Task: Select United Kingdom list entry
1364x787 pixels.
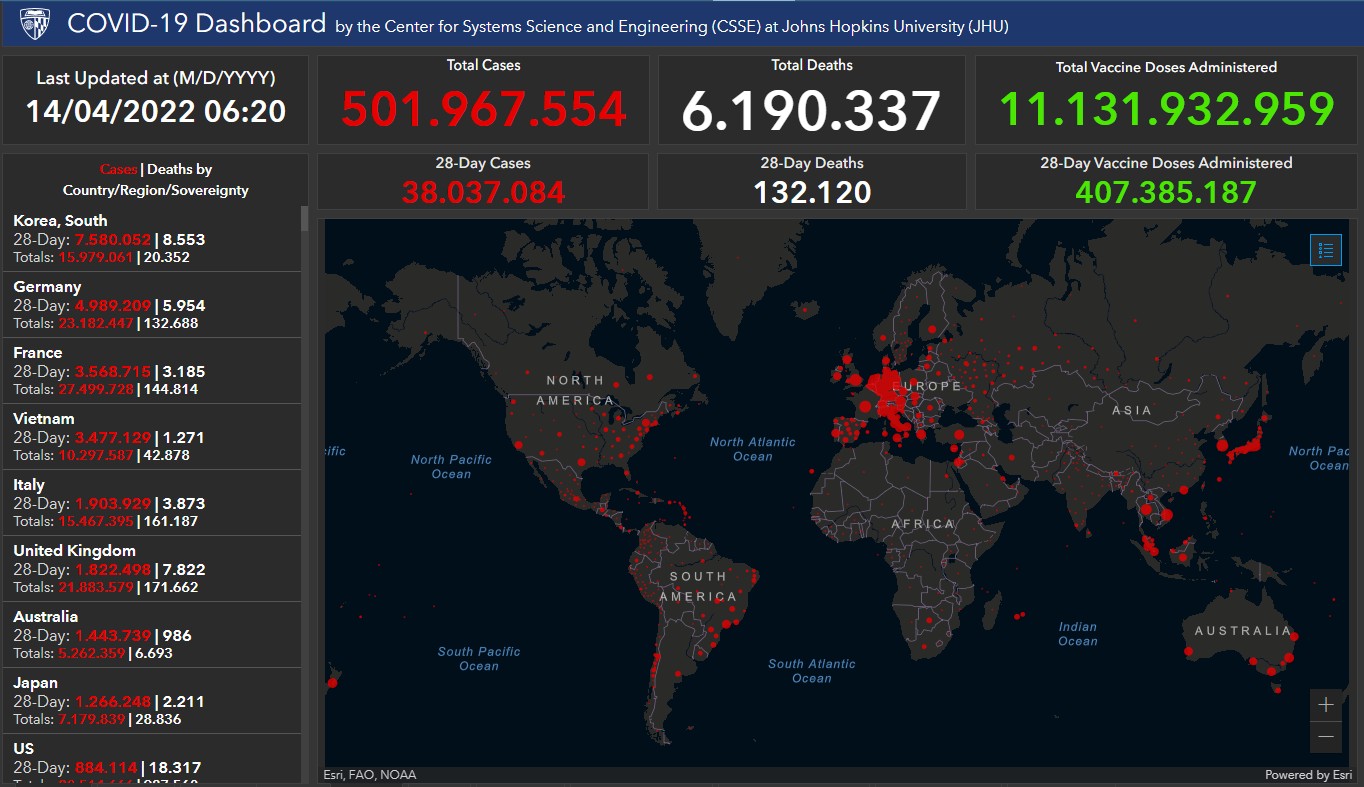Action: [74, 551]
